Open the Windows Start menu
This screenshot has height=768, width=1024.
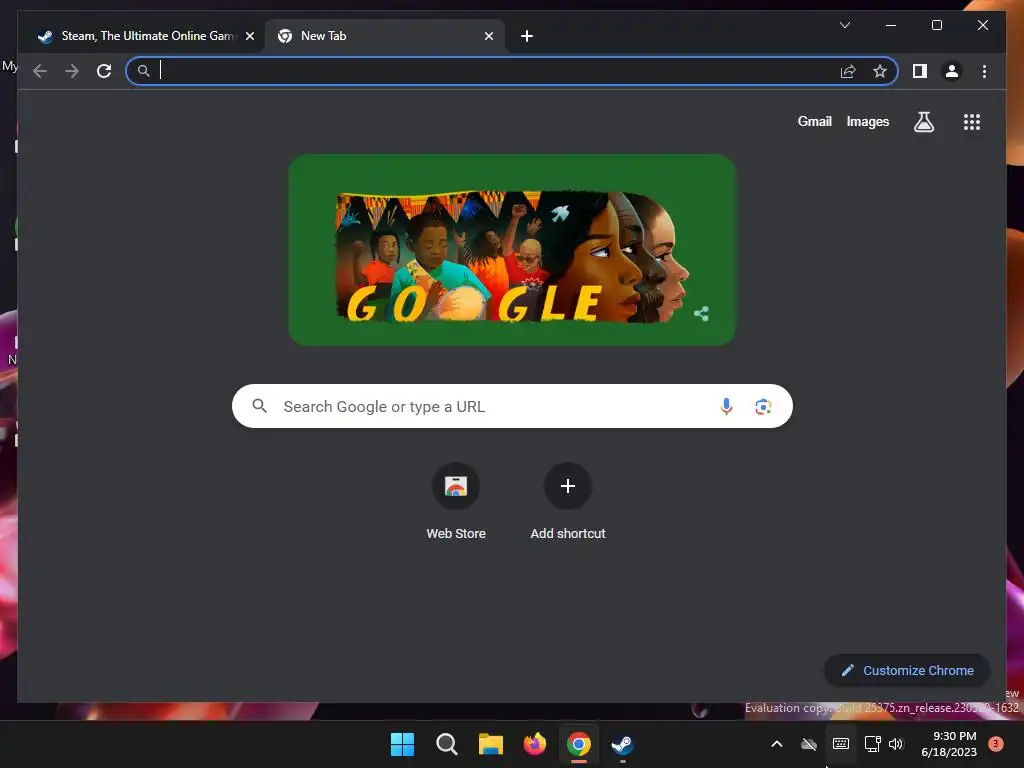[x=402, y=744]
